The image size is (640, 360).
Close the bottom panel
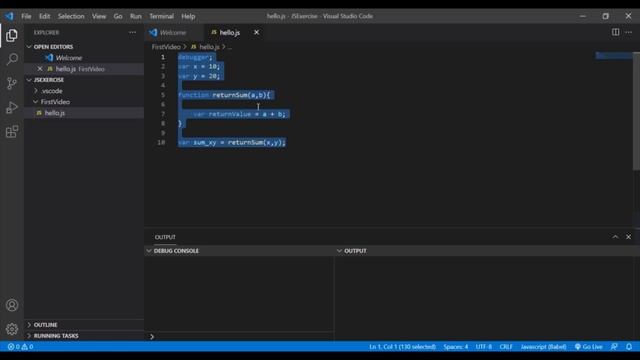tap(629, 237)
